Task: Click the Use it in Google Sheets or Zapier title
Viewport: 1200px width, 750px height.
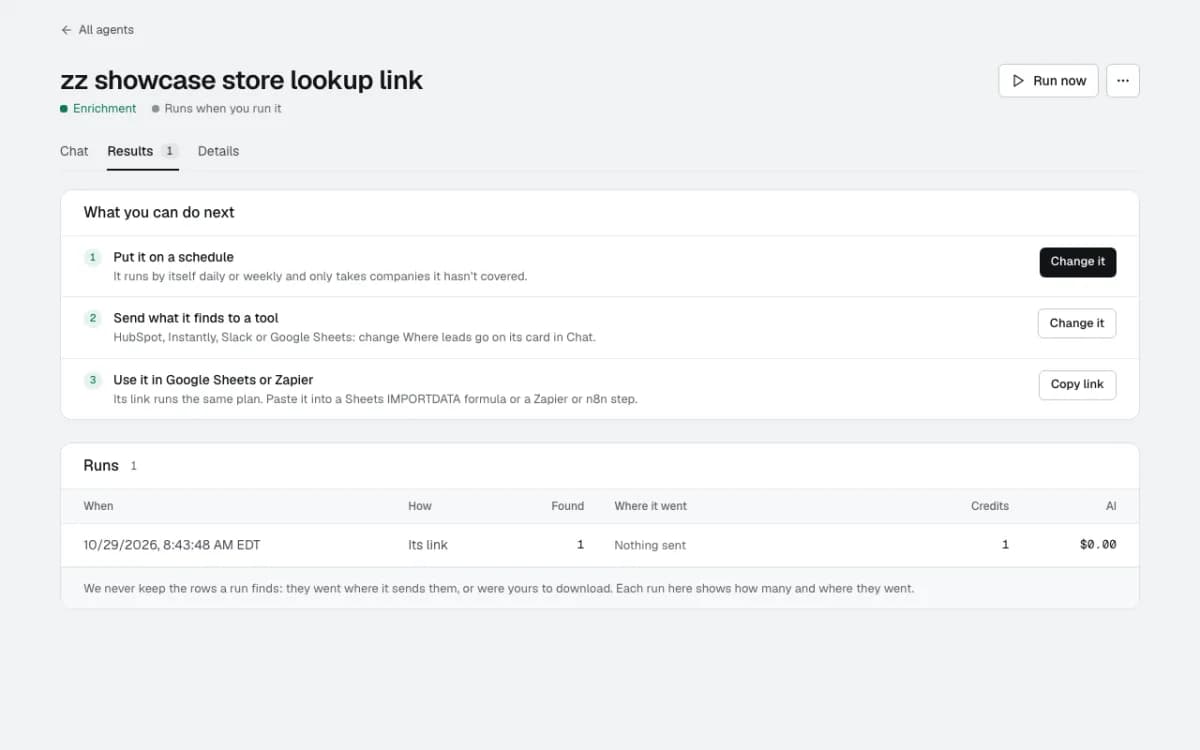Action: click(x=213, y=380)
